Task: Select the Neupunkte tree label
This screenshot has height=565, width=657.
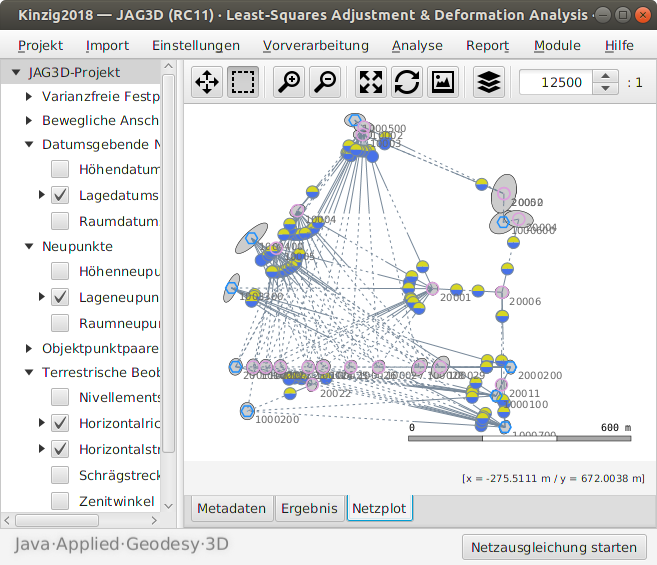Action: click(x=77, y=246)
